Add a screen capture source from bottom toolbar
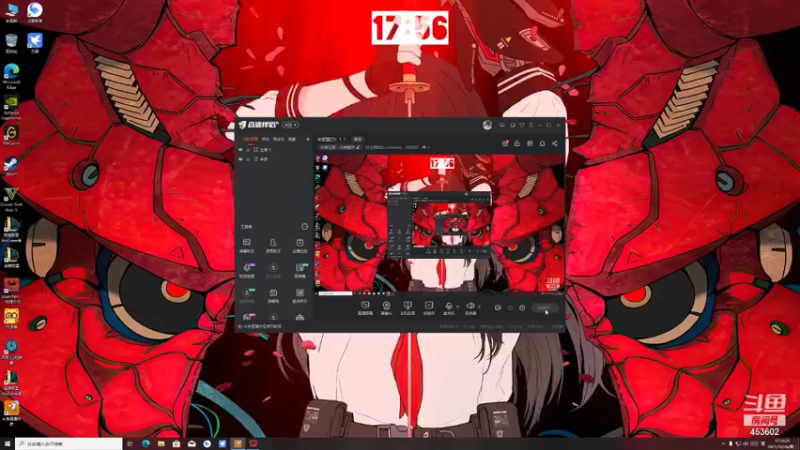 coord(365,307)
